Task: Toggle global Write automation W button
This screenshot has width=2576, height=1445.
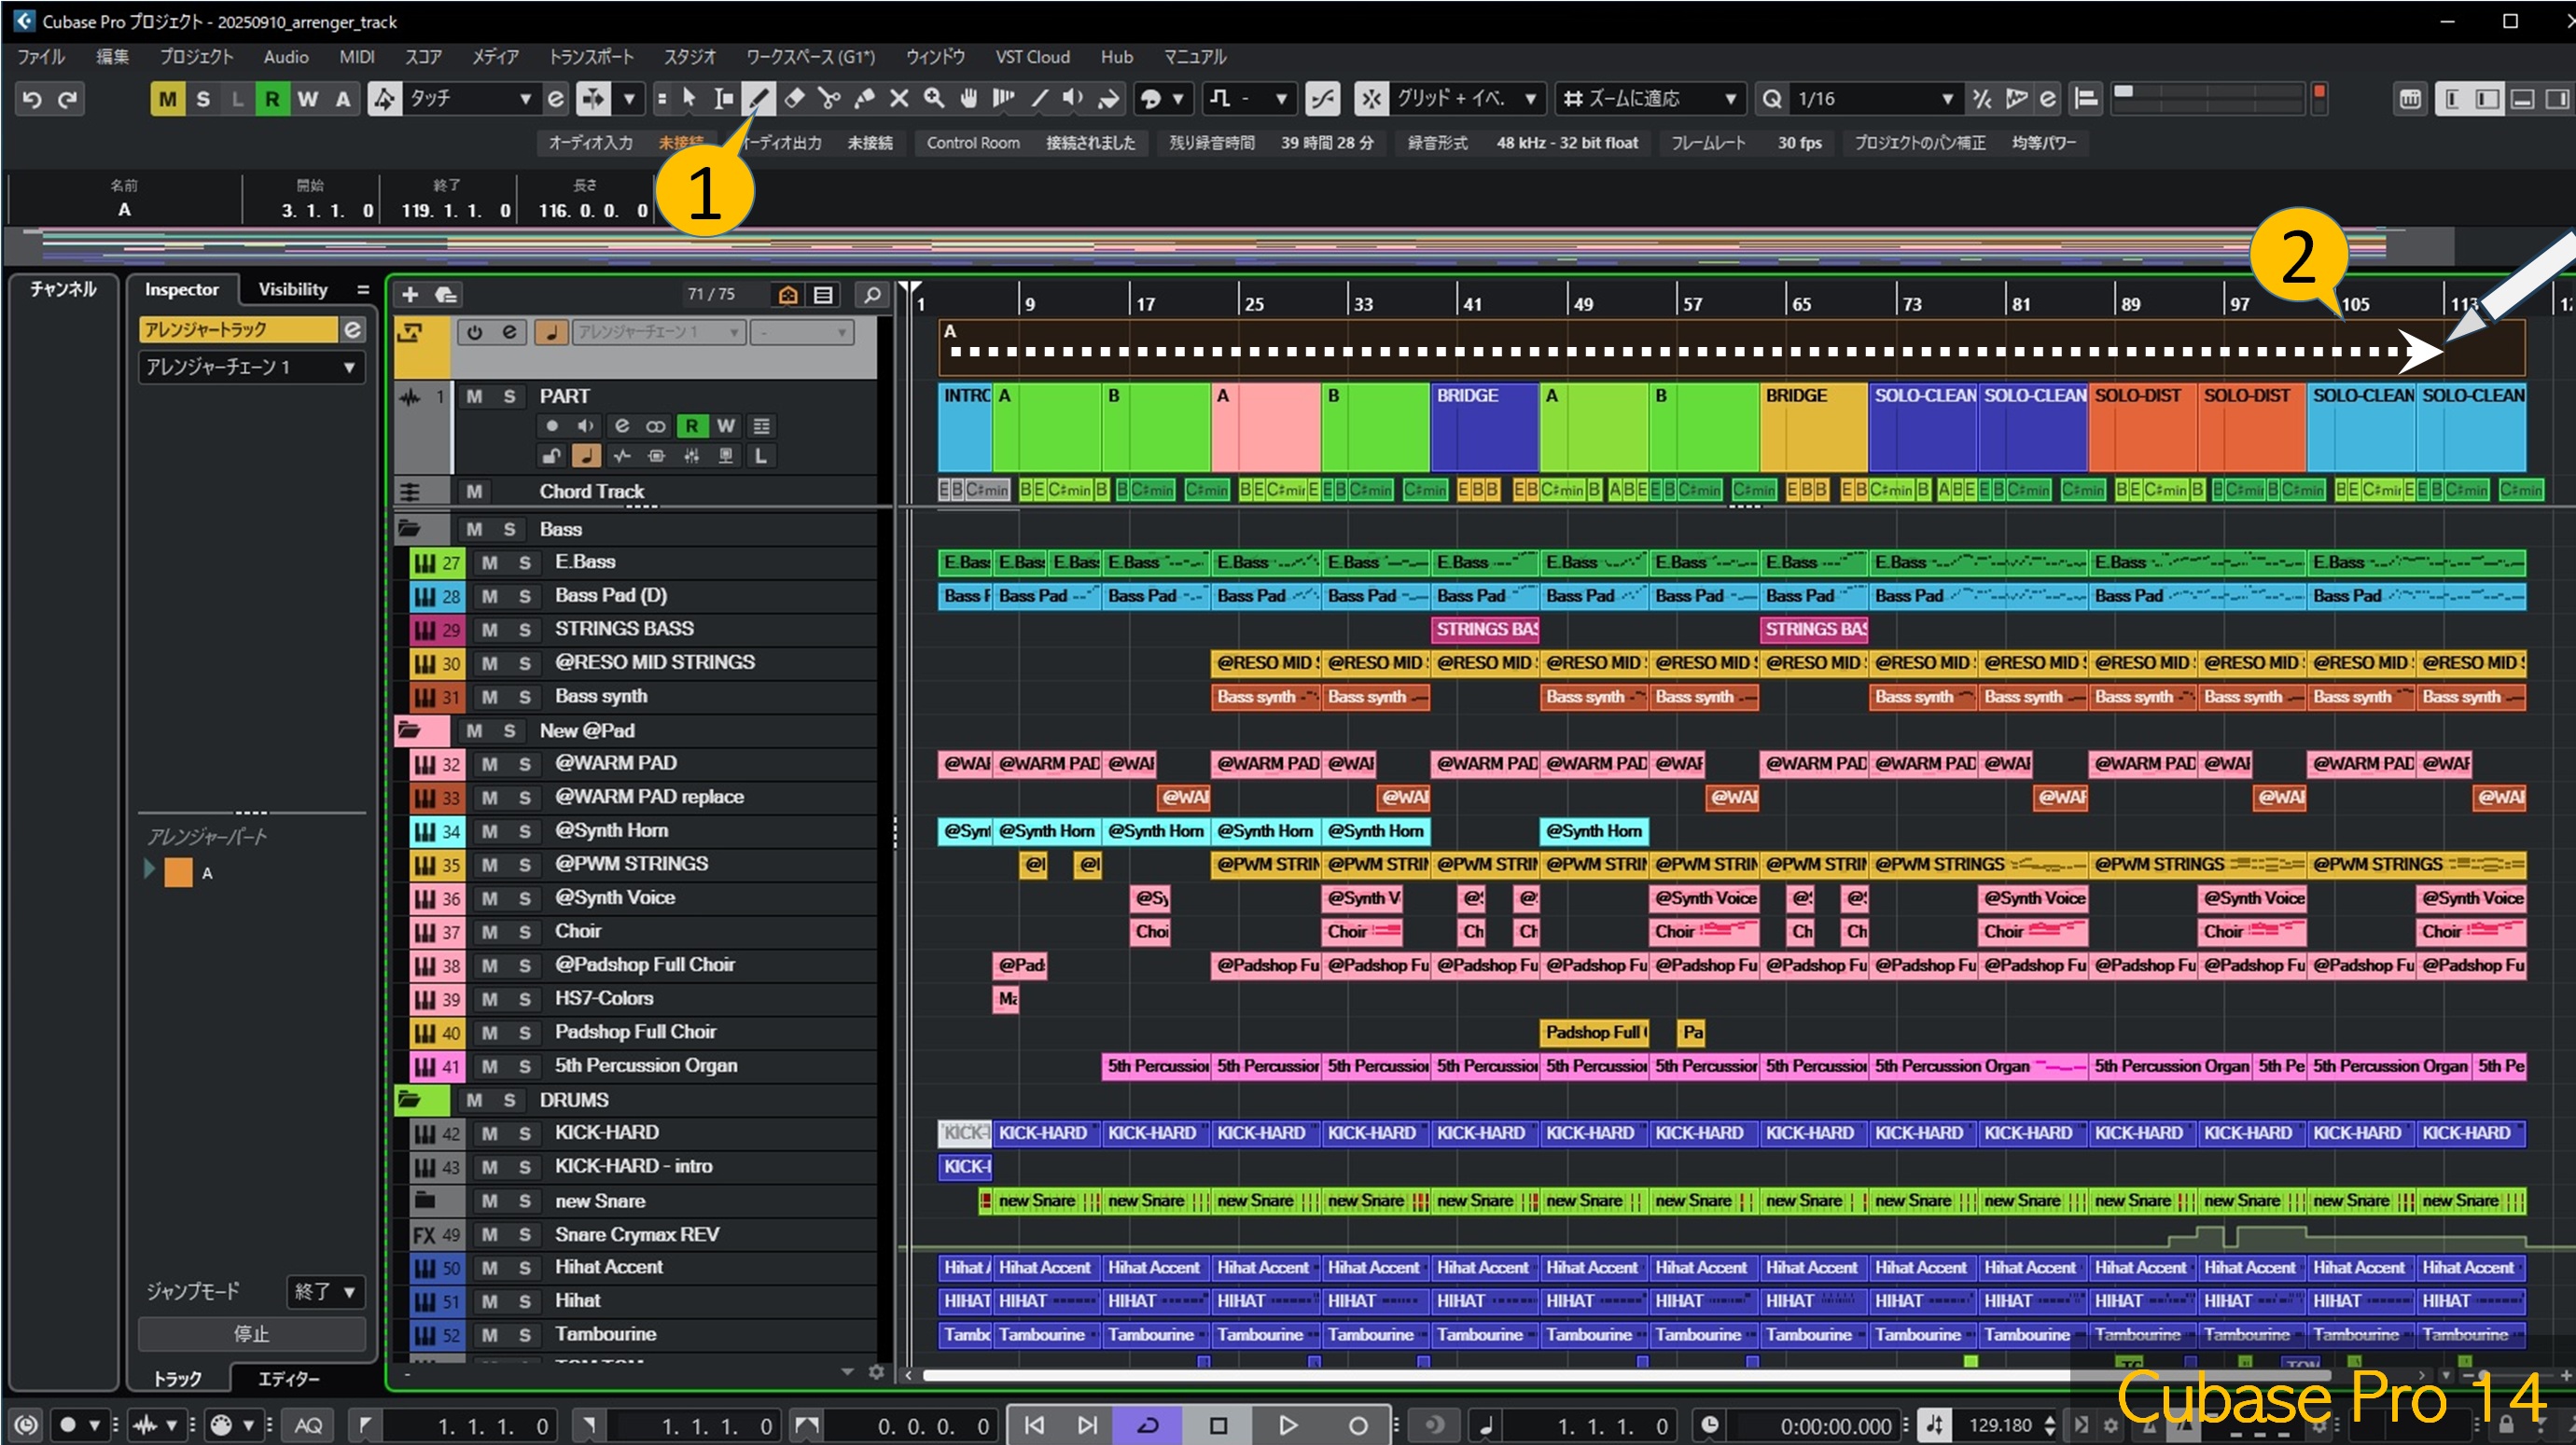Action: tap(308, 98)
